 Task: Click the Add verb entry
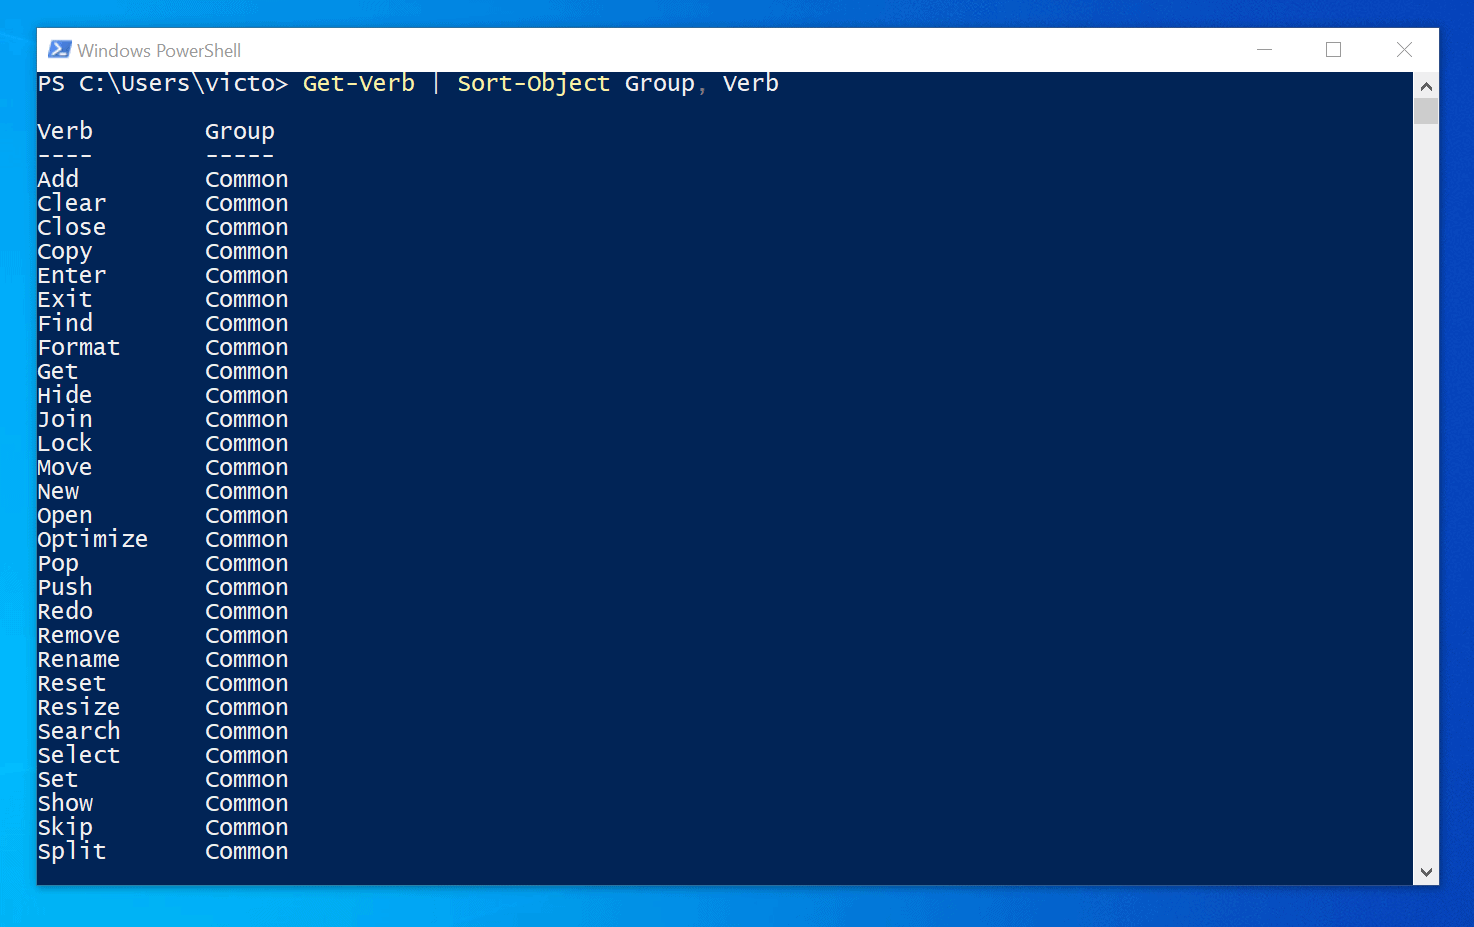tap(58, 179)
